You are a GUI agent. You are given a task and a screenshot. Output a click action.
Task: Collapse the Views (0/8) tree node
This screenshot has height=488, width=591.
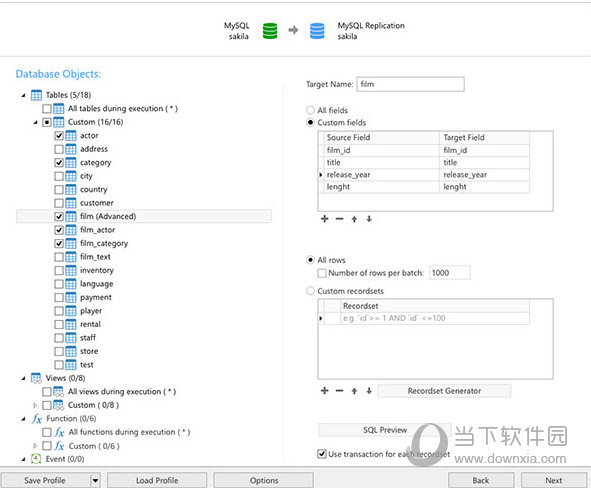[x=23, y=378]
